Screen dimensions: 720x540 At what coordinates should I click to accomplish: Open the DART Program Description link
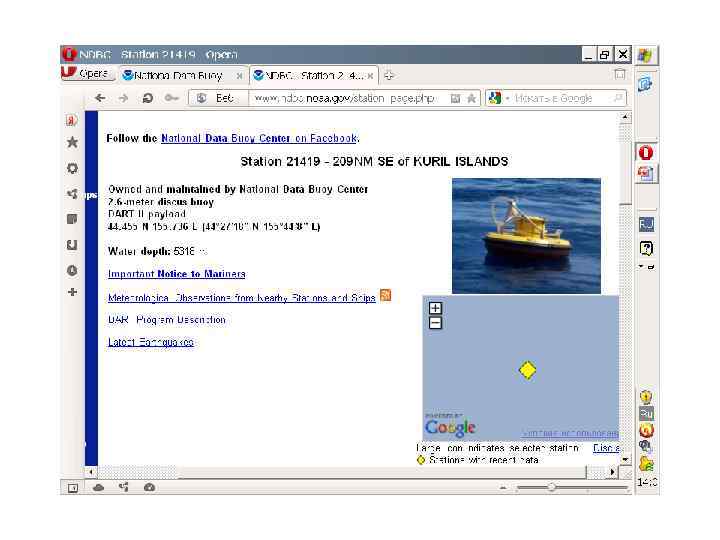(167, 320)
